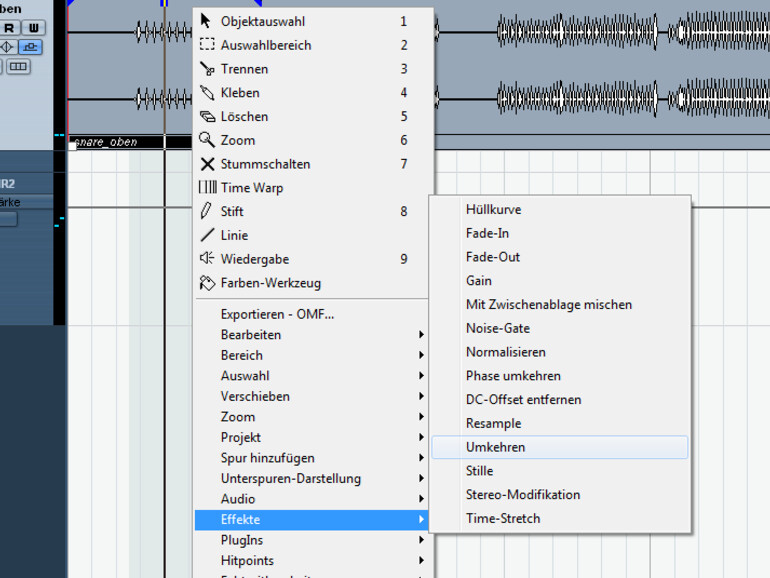The height and width of the screenshot is (578, 770).
Task: Select Hüllkurve from the Effekte submenu
Action: point(560,210)
